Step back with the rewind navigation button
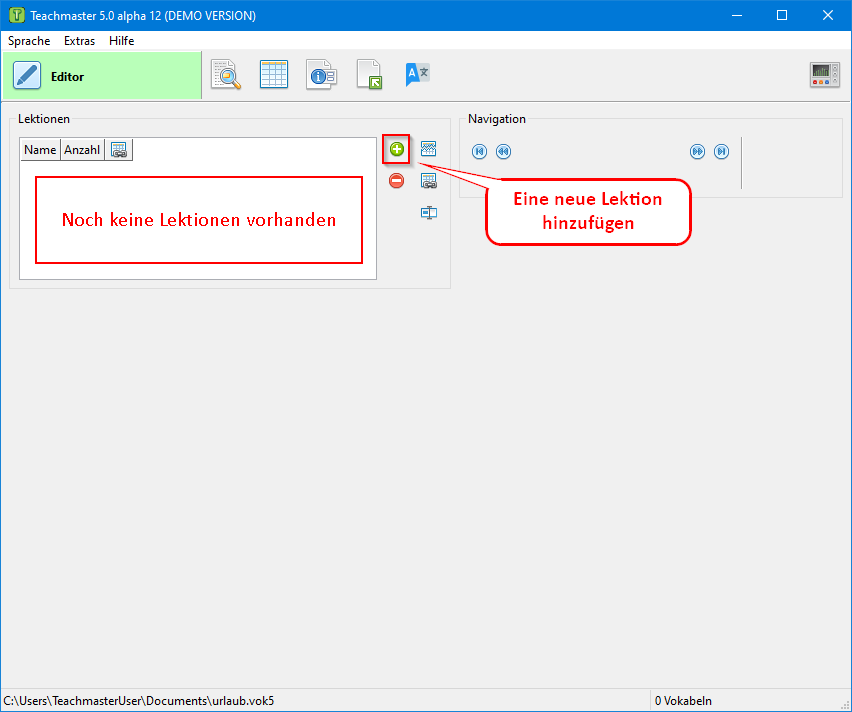The image size is (852, 712). 503,152
